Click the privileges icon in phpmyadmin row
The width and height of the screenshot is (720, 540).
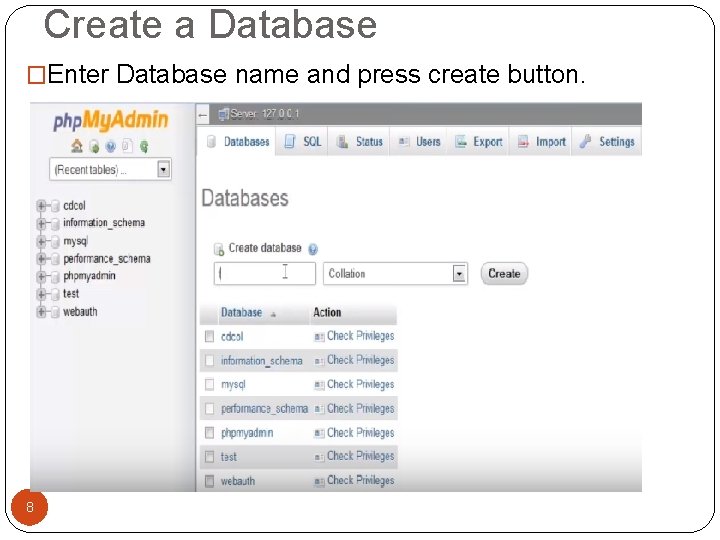[x=319, y=433]
